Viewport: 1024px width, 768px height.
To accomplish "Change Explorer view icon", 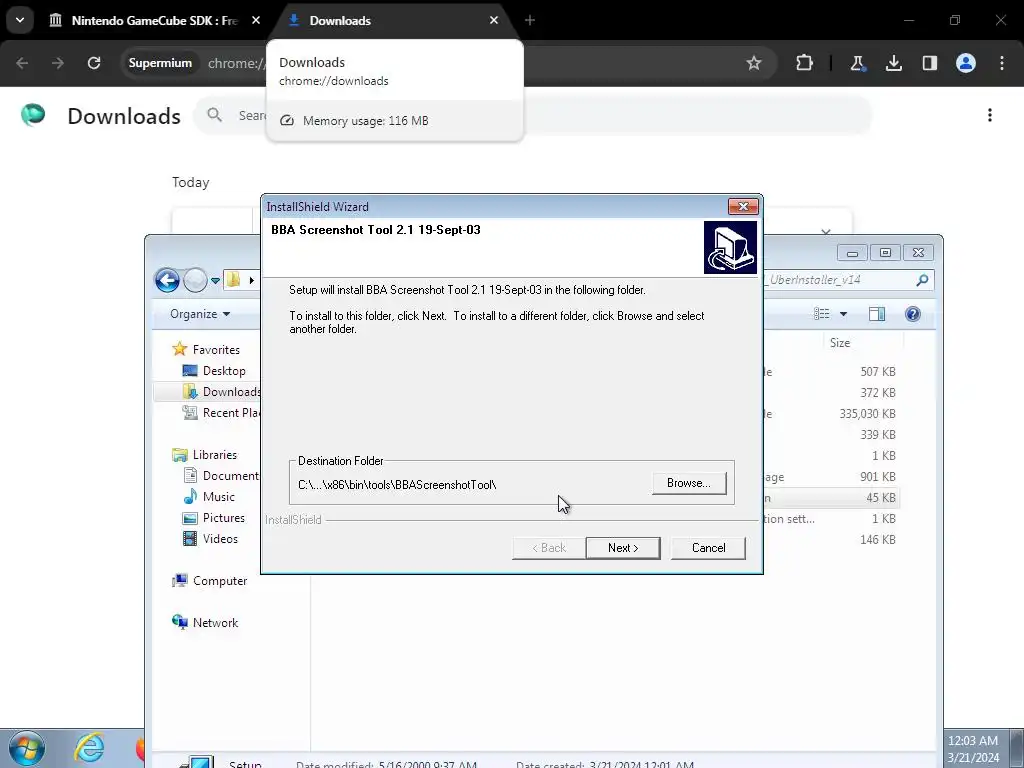I will pyautogui.click(x=822, y=314).
